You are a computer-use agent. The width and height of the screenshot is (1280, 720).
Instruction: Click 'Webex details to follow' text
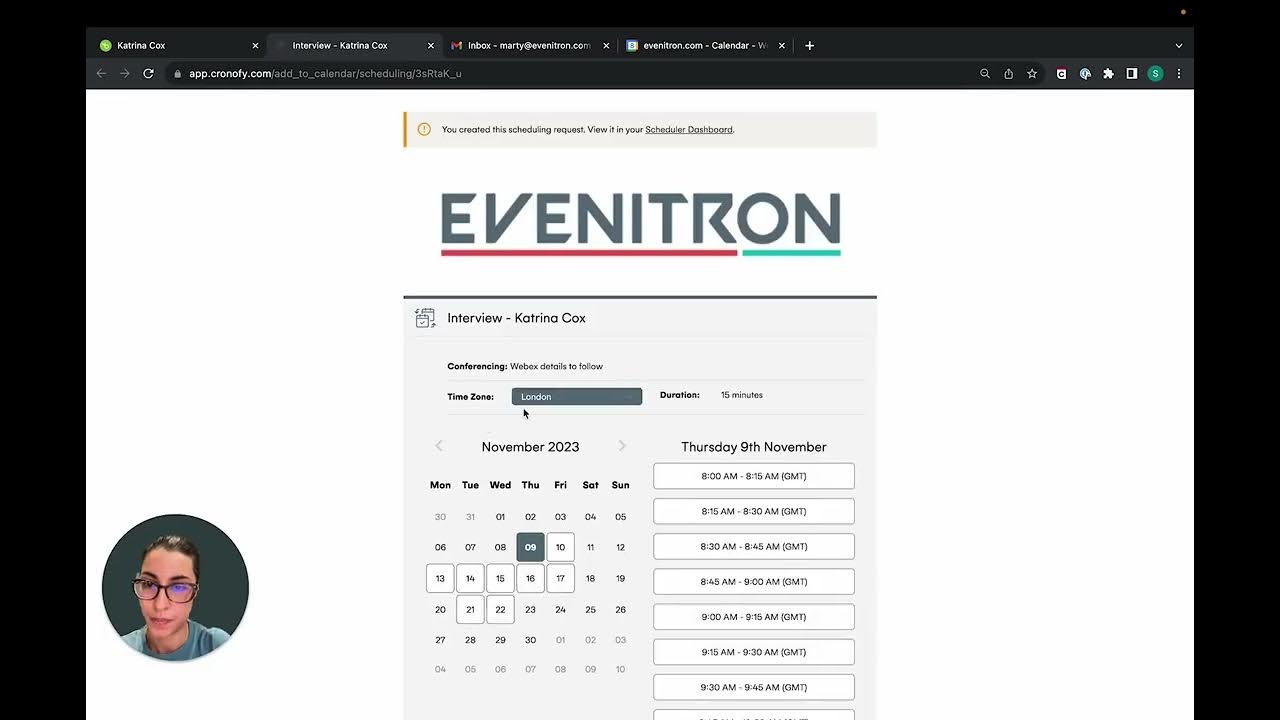pos(557,366)
